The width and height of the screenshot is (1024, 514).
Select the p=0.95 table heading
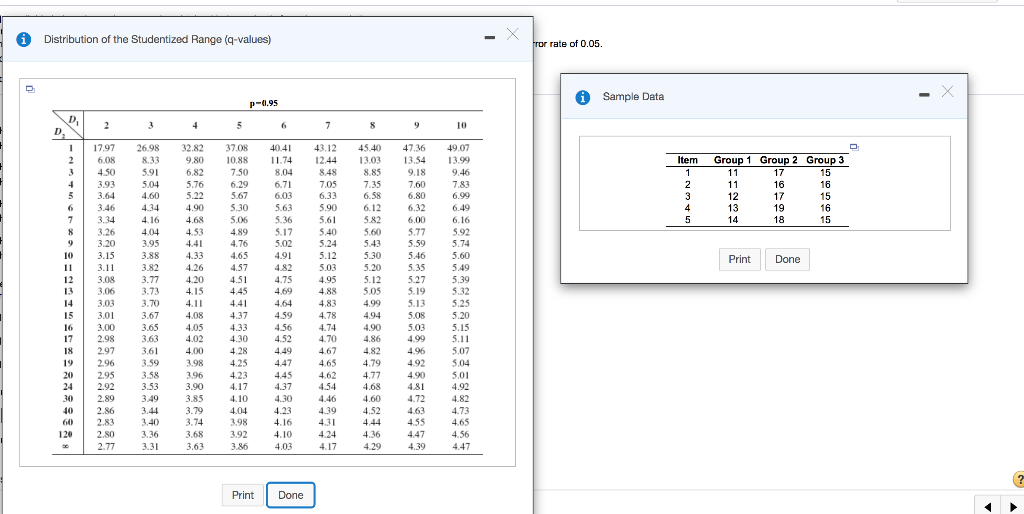click(x=264, y=103)
